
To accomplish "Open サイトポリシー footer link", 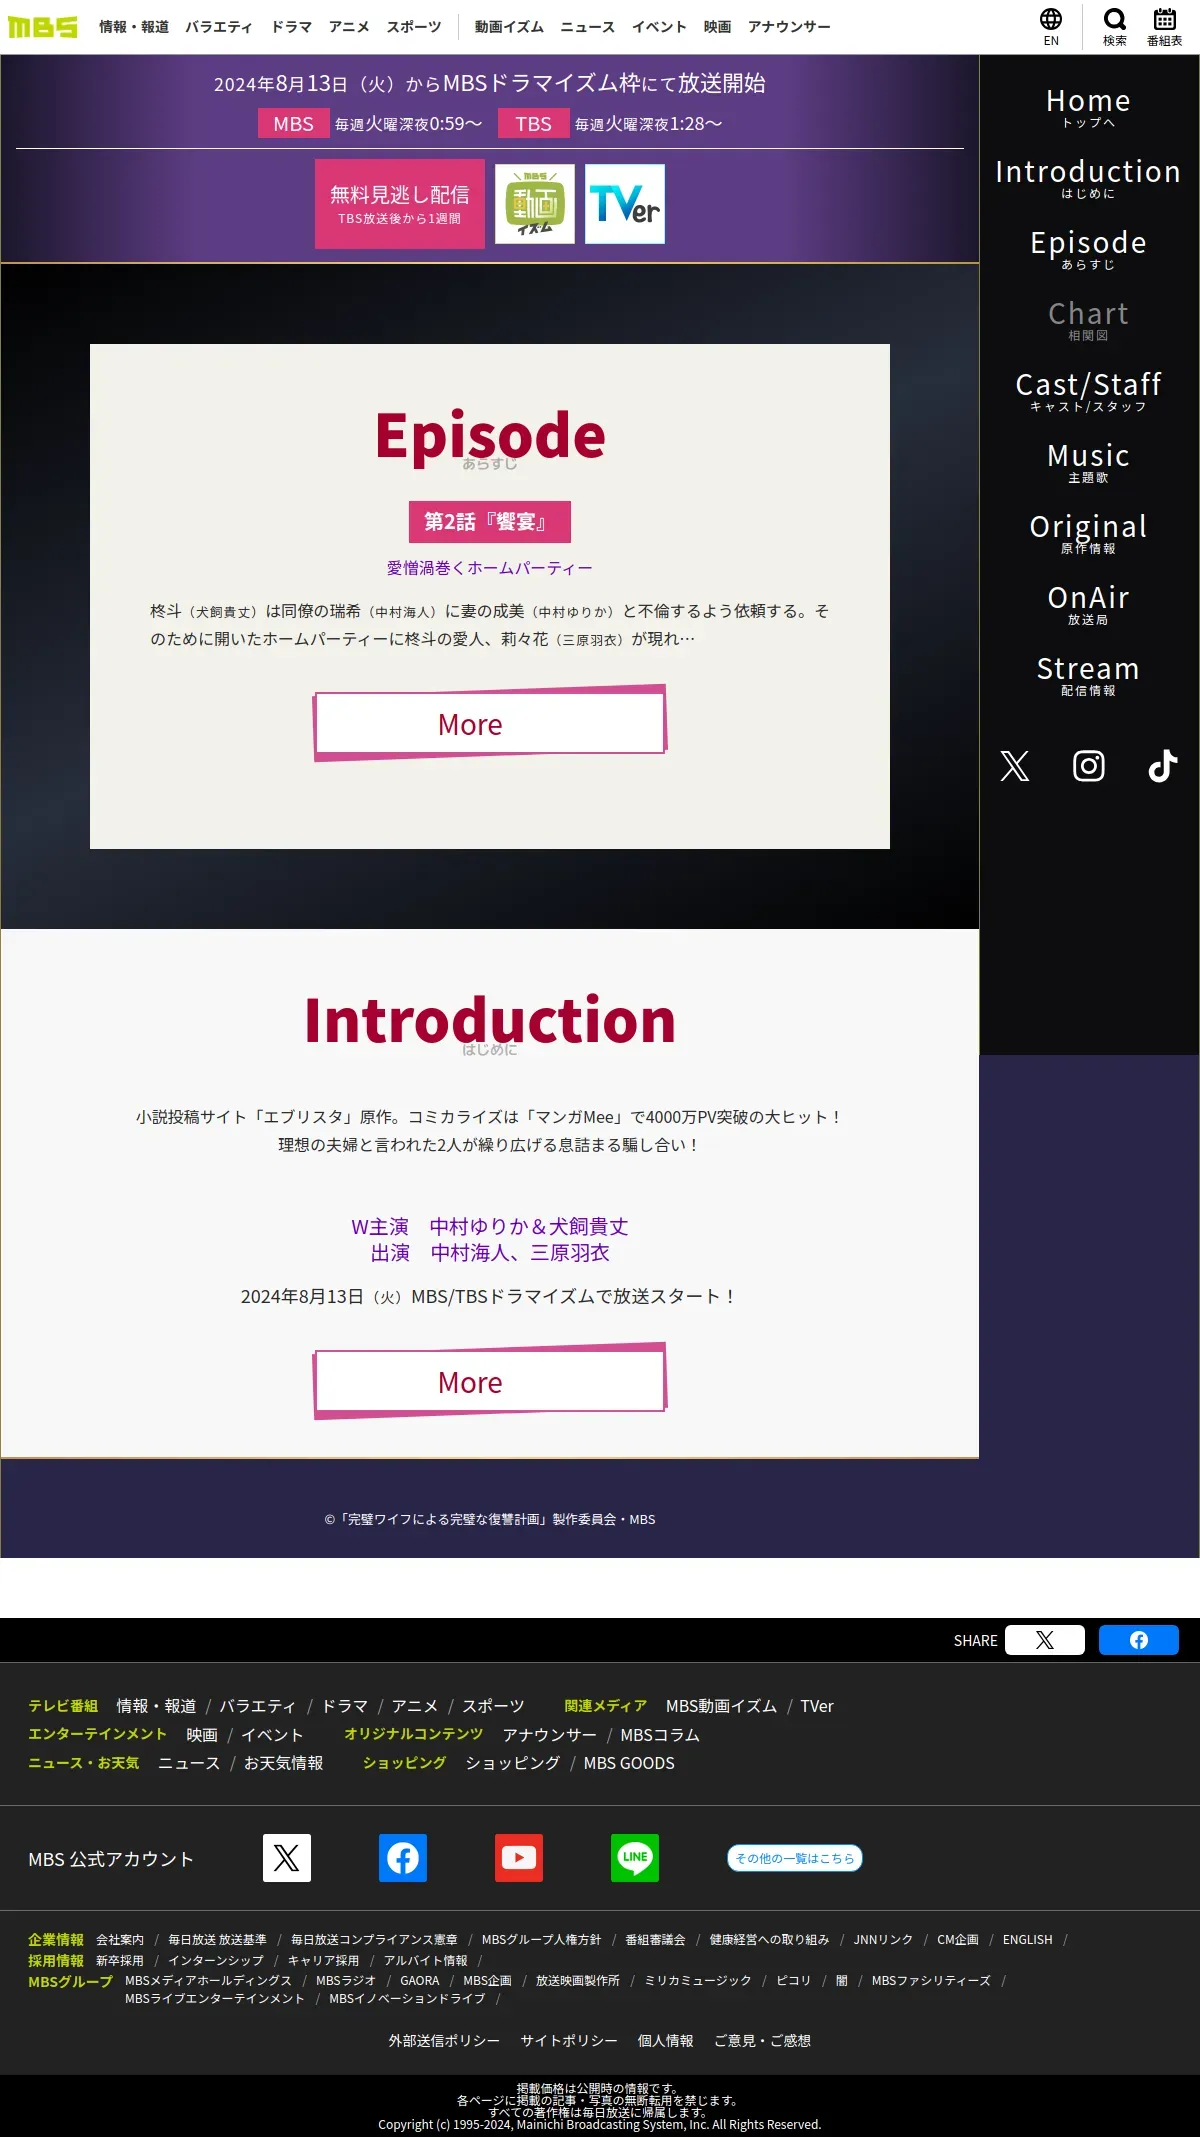I will [569, 2040].
